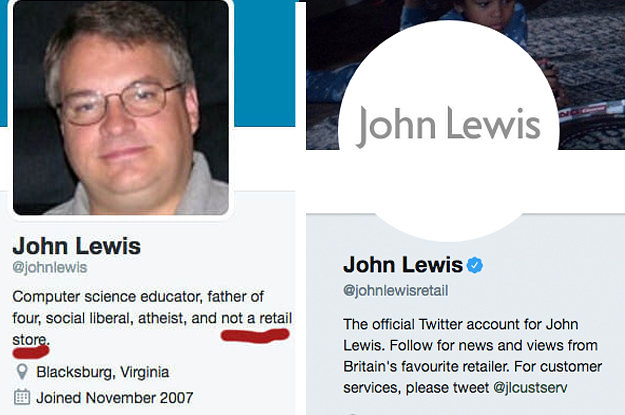Screen dimensions: 625x415
Task: Click the bold John Lewis name, left profile
Action: (x=77, y=246)
